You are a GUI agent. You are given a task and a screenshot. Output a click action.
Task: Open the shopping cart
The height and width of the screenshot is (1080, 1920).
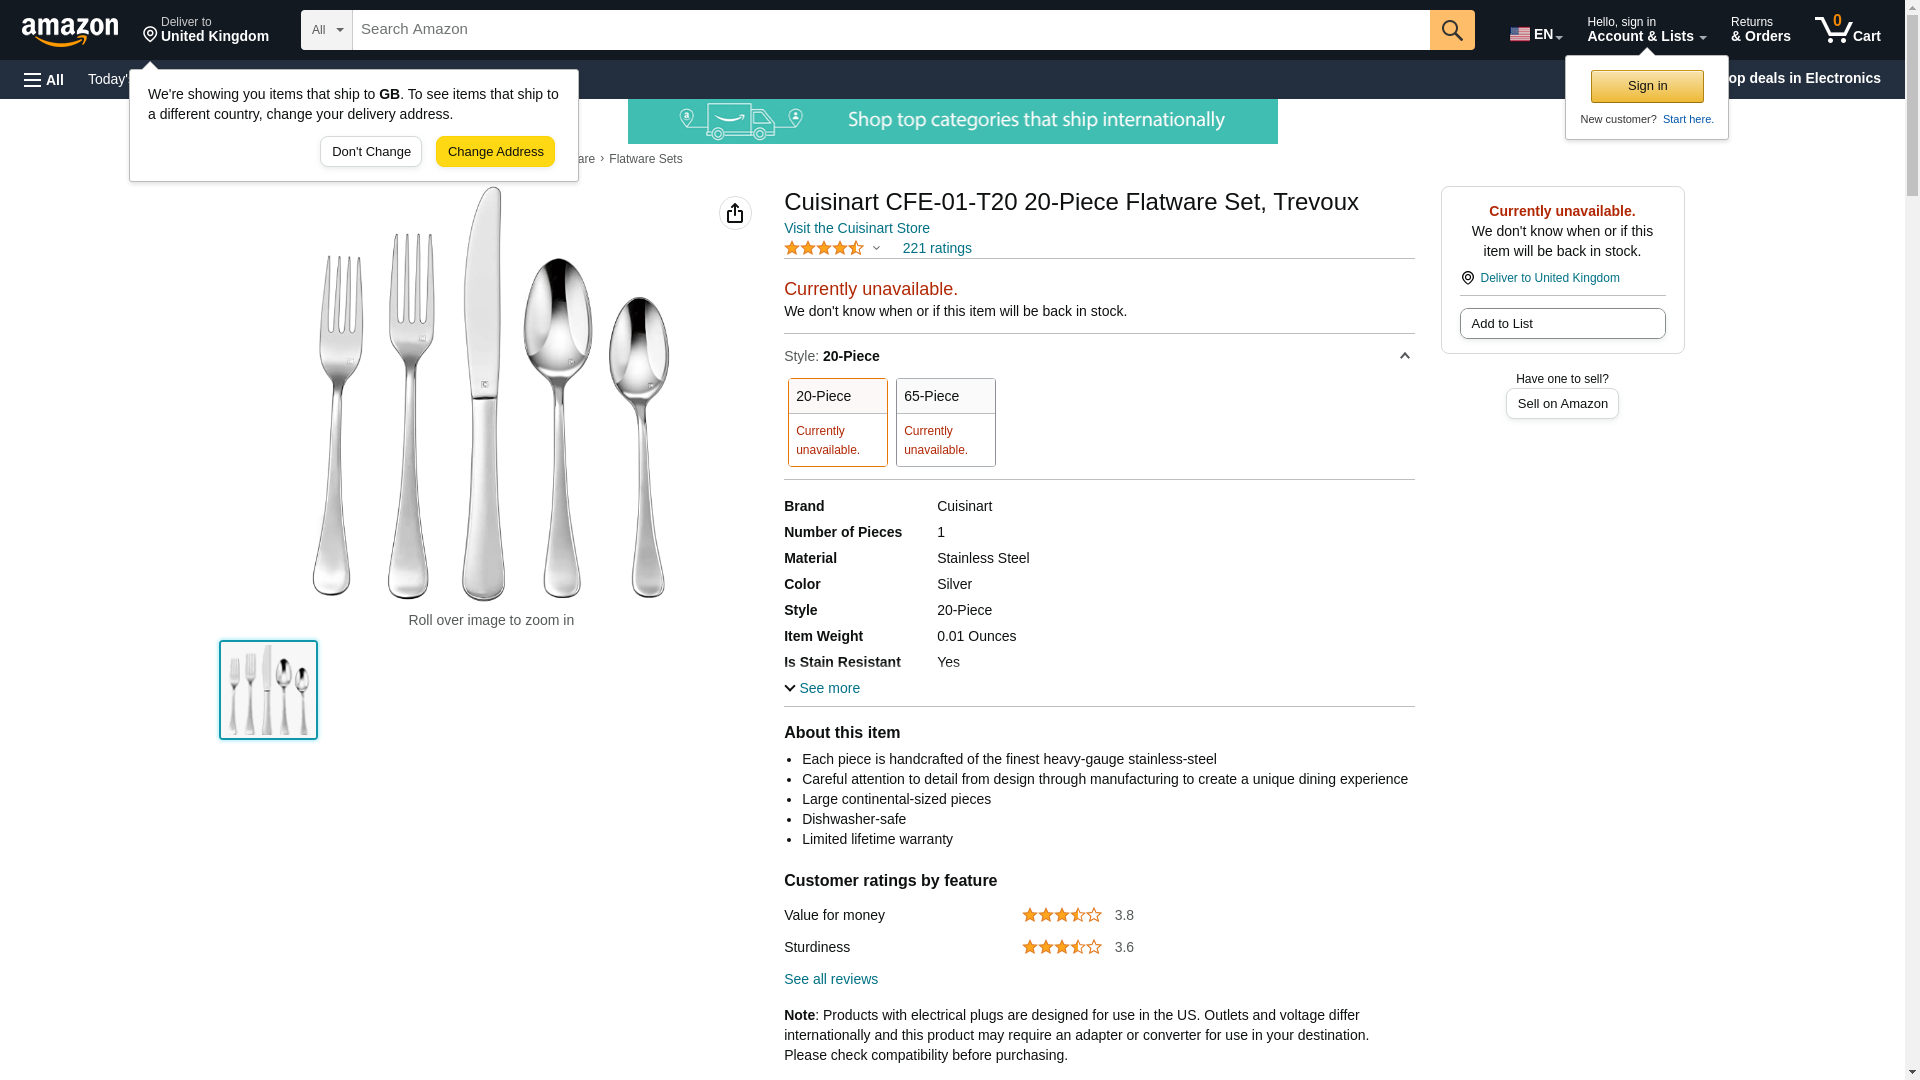click(1847, 30)
